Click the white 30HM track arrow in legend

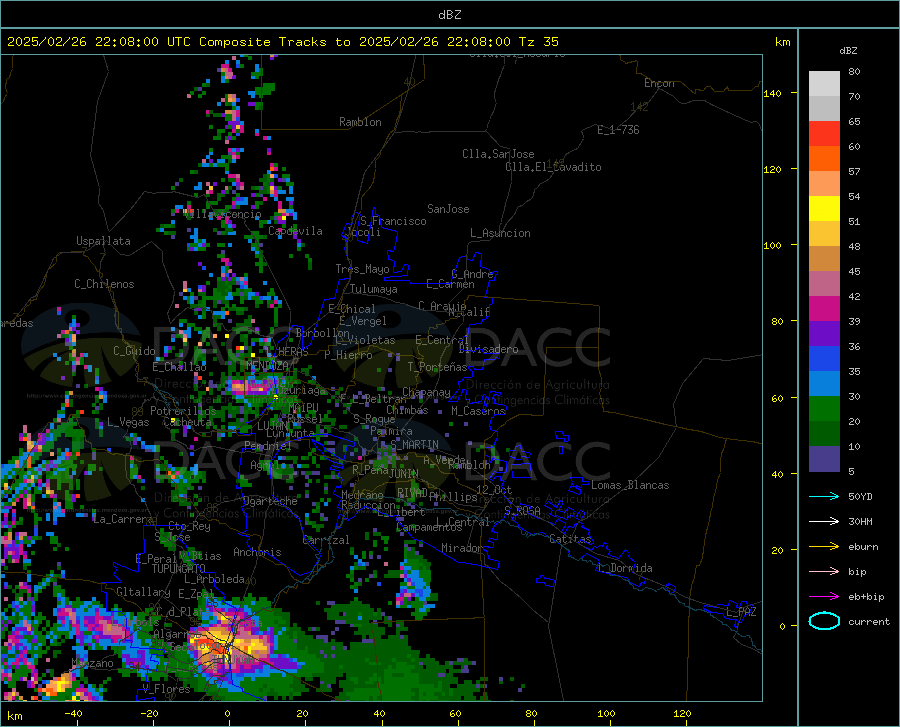[824, 522]
